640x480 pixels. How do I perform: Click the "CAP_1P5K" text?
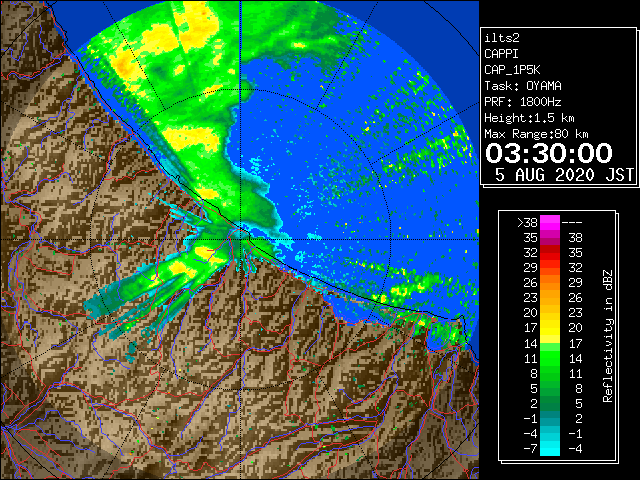coord(512,70)
